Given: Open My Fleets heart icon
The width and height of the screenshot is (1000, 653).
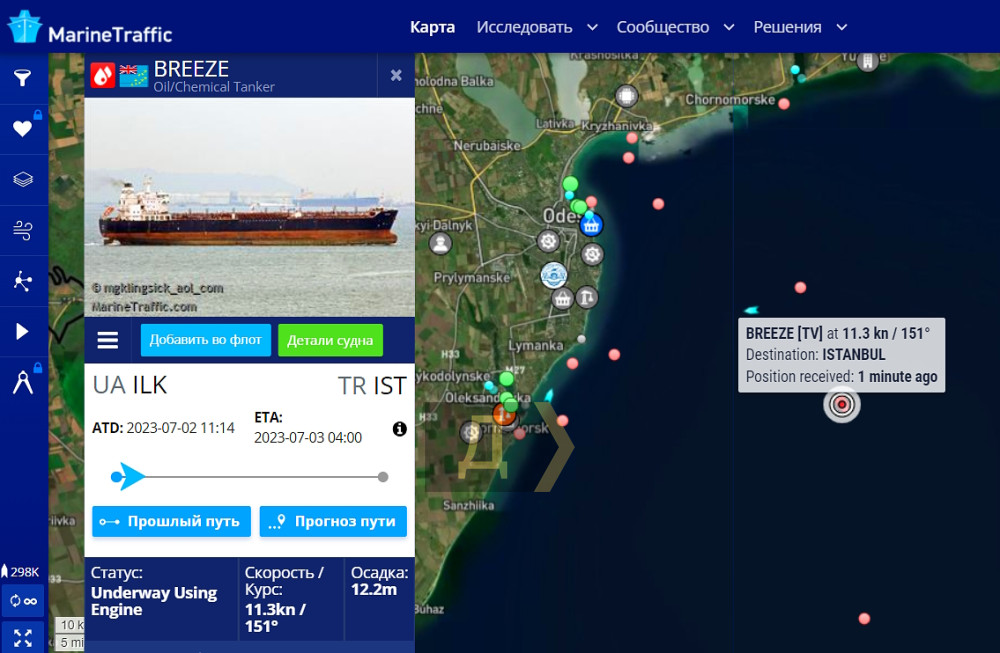Looking at the screenshot, I should (22, 128).
